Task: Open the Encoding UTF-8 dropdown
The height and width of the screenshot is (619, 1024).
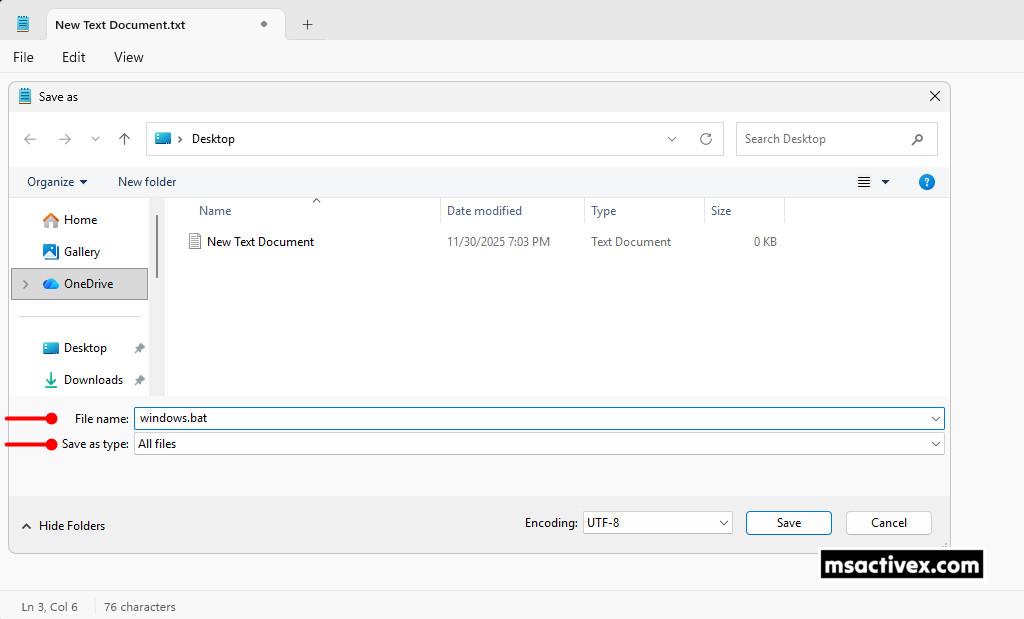Action: tap(657, 523)
